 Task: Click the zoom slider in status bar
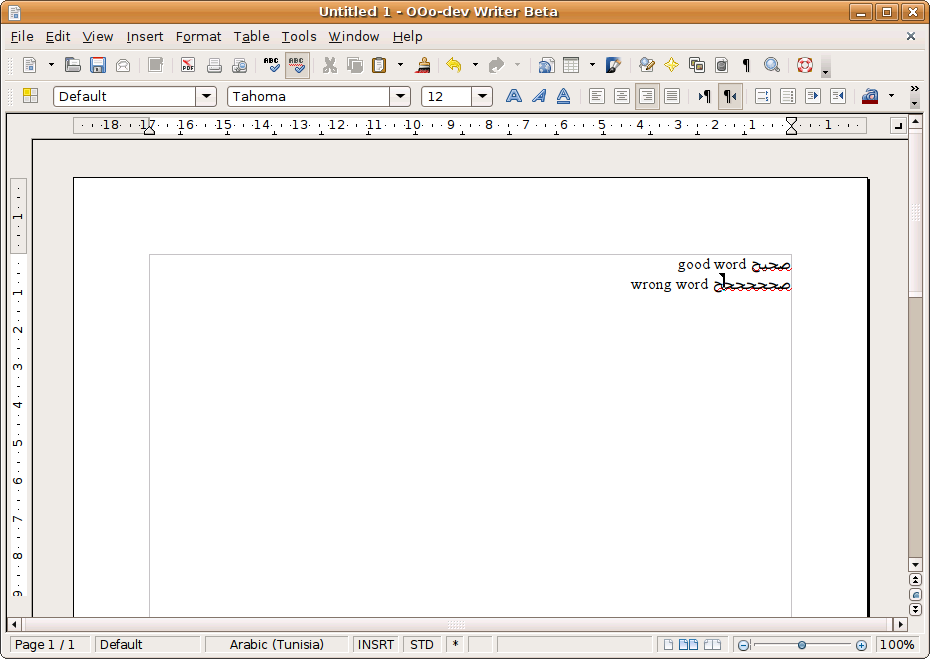(x=802, y=645)
